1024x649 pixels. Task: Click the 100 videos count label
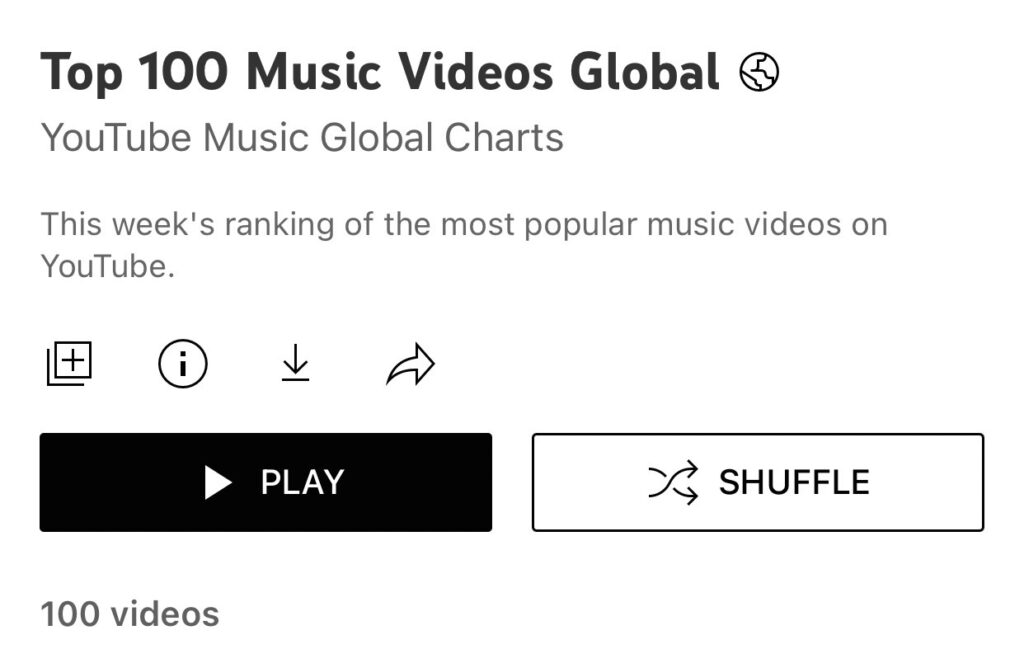tap(130, 614)
